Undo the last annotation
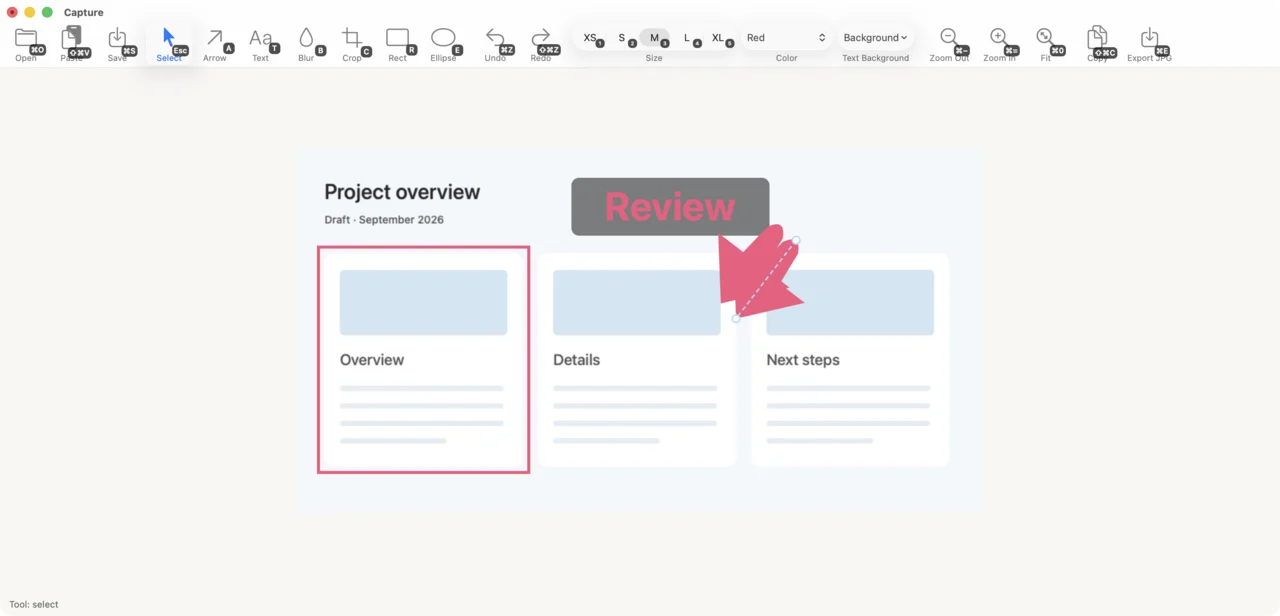1280x616 pixels. tap(495, 43)
